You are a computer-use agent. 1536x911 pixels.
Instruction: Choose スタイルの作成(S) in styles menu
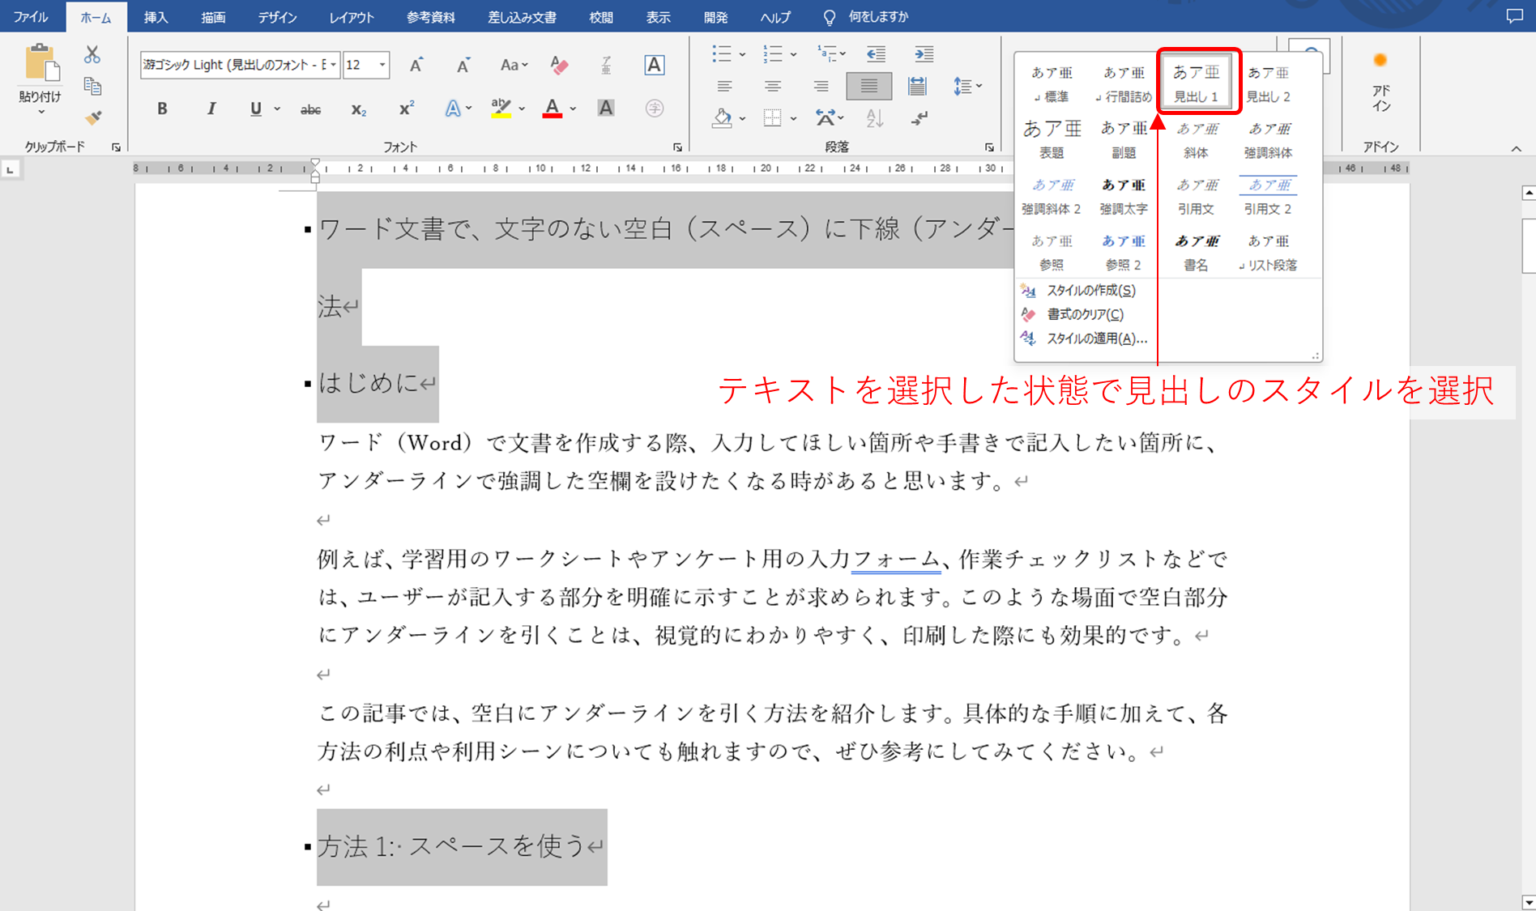point(1090,290)
